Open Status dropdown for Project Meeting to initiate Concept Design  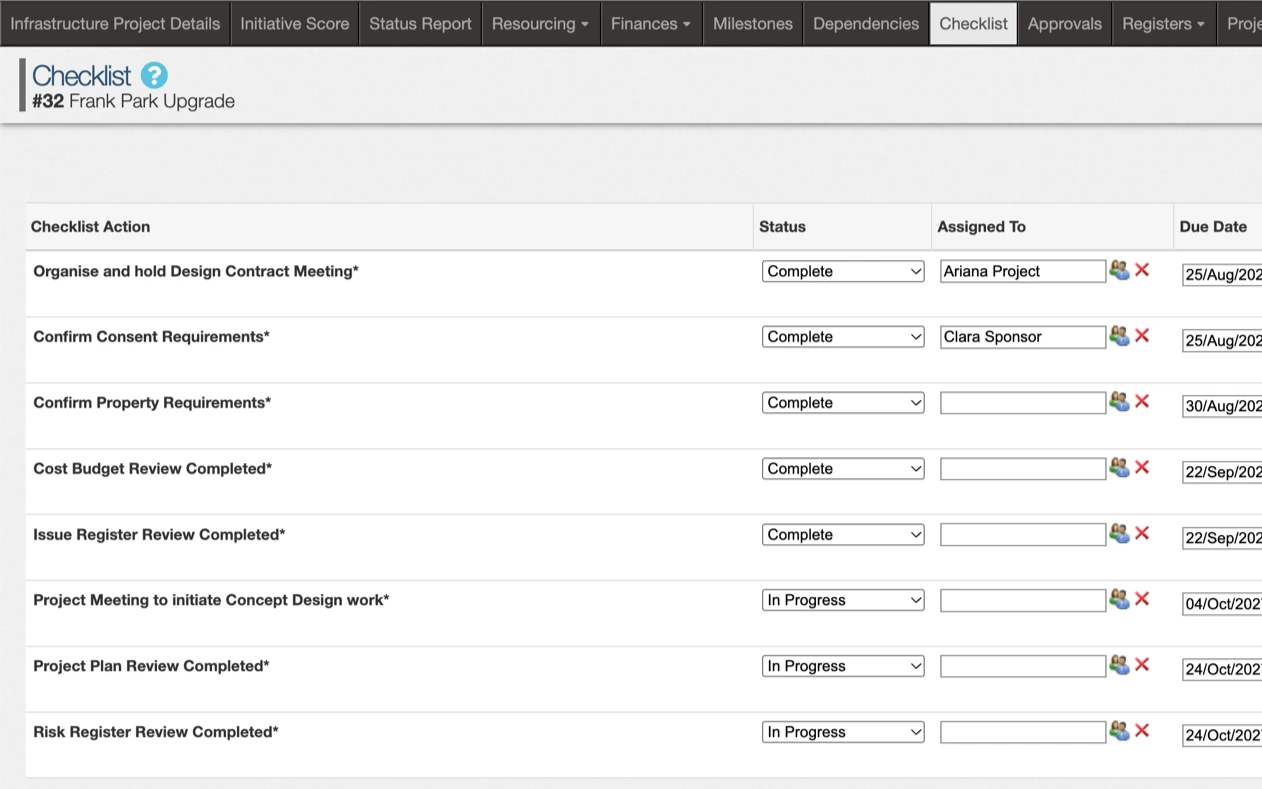[843, 600]
